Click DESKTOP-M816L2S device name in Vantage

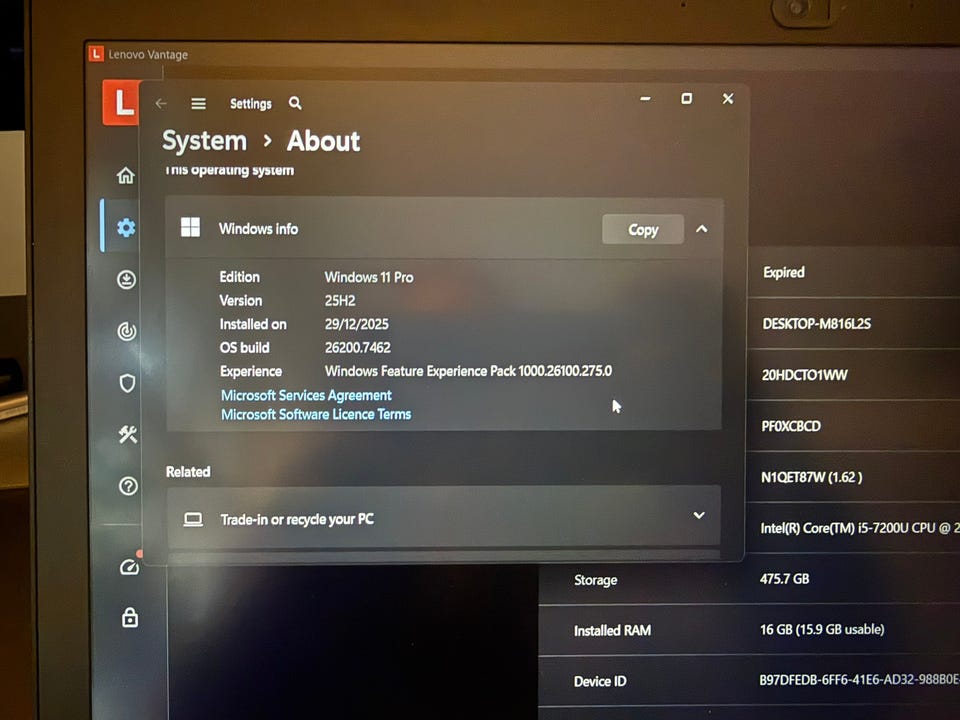tap(817, 324)
